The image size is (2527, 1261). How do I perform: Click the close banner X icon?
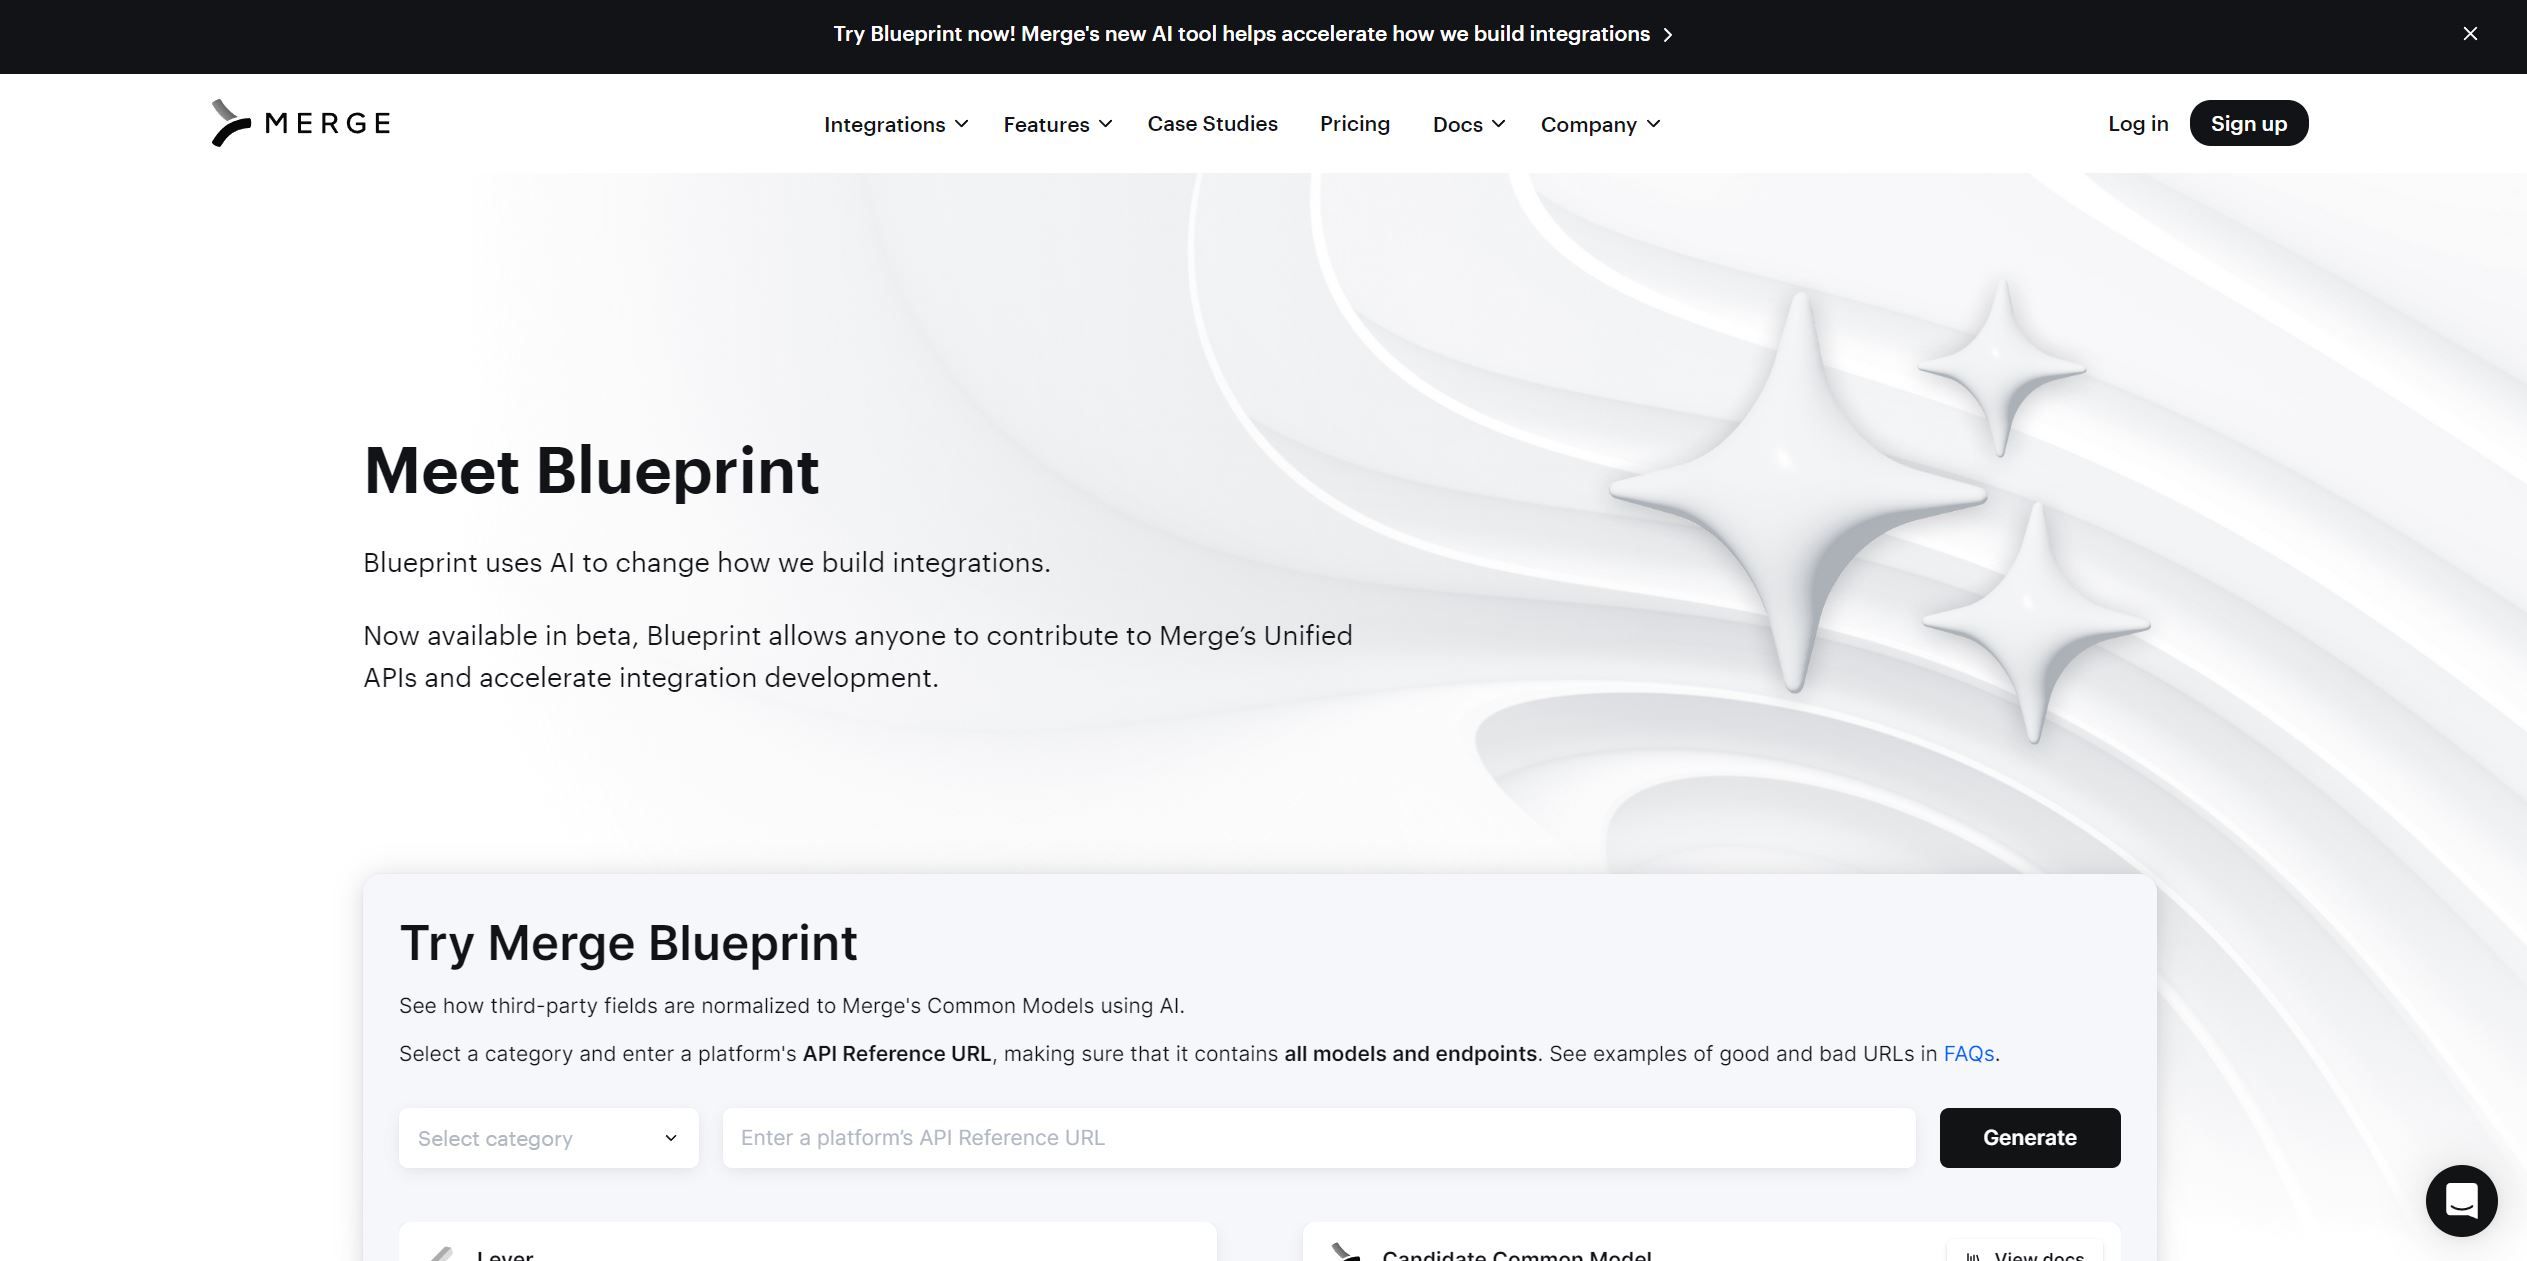coord(2469,32)
